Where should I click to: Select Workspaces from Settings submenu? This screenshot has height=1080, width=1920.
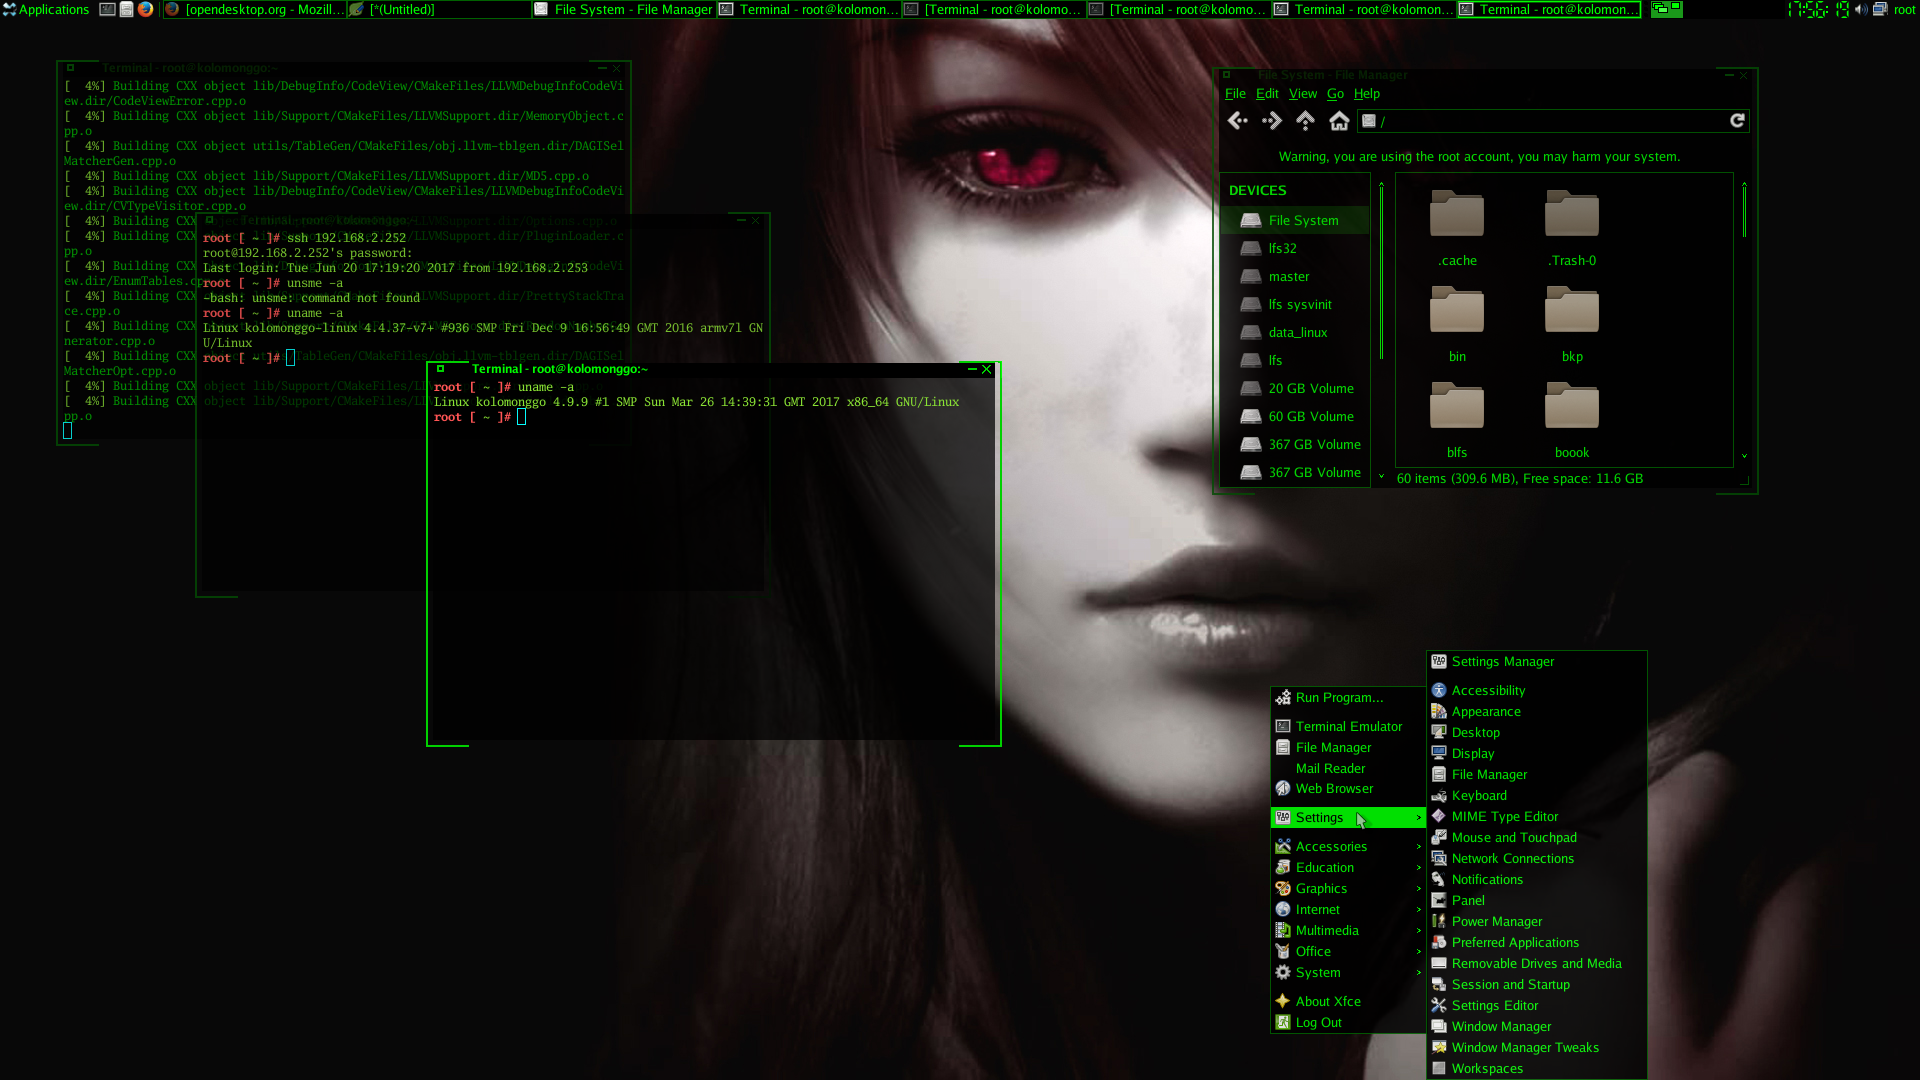1487,1068
